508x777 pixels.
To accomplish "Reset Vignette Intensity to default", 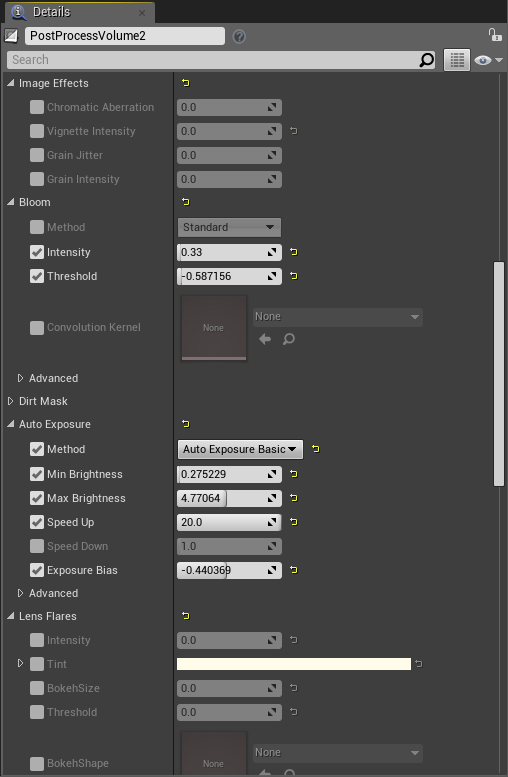I will (293, 131).
